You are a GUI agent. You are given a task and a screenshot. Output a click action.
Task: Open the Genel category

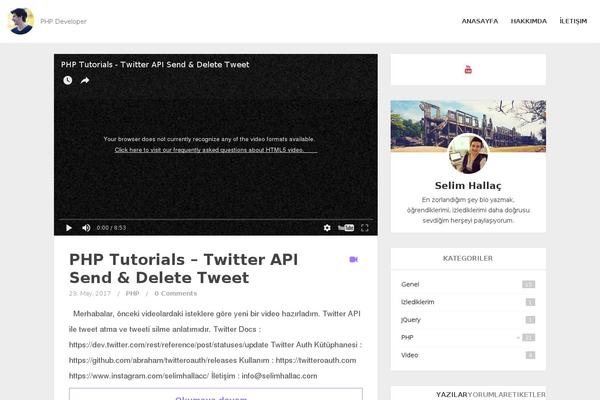[410, 284]
